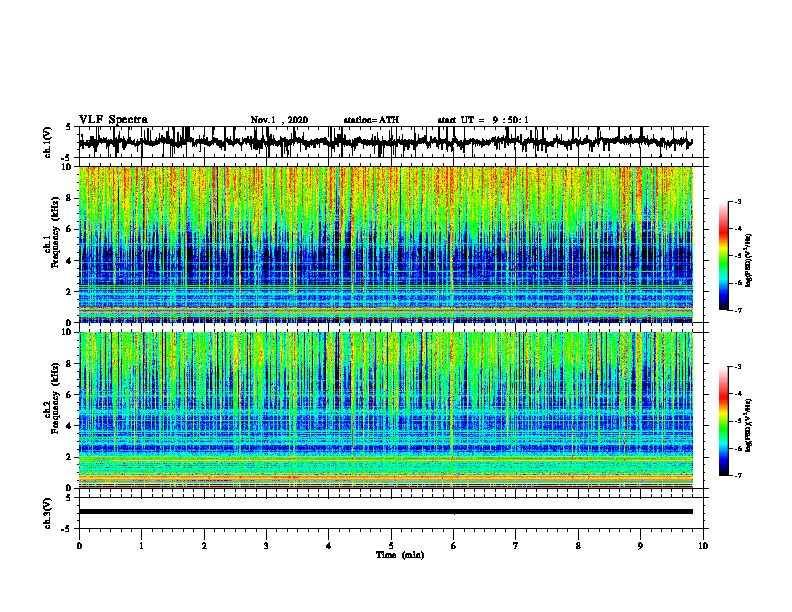Click time axis tick label "5"
792x612 pixels.
pyautogui.click(x=391, y=546)
